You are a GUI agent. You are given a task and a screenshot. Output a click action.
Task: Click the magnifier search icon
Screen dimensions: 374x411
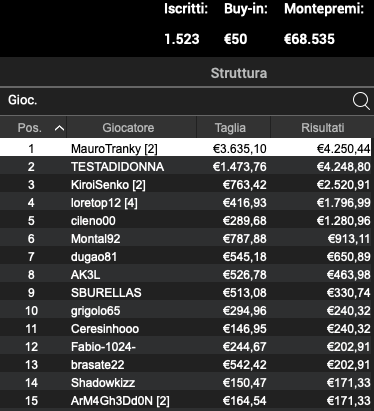[x=361, y=101]
